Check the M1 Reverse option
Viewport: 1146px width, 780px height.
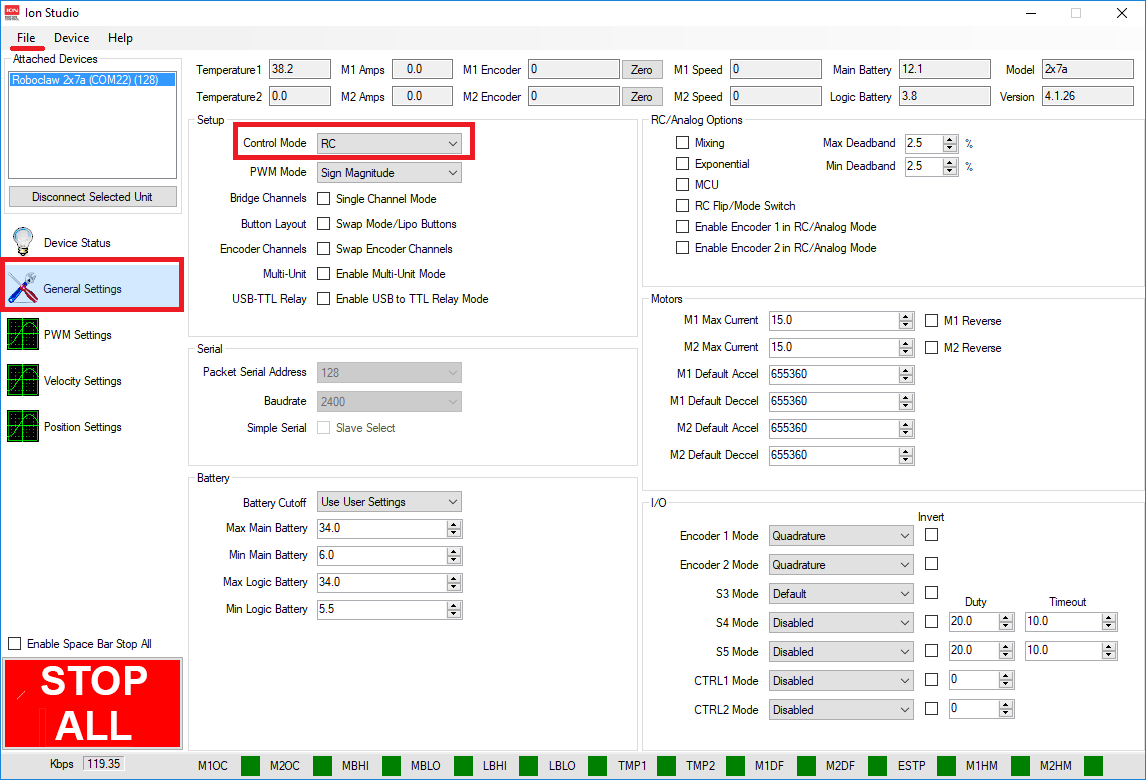click(932, 321)
